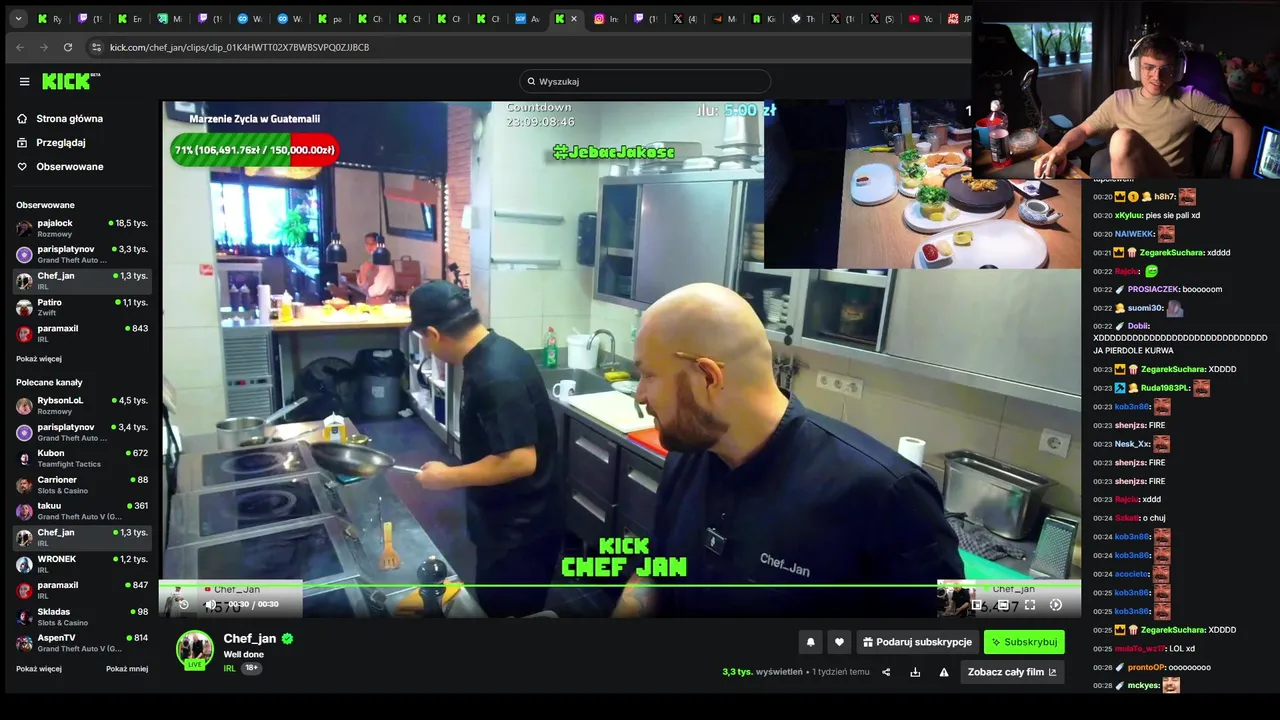Open the Strona główna page
Image resolution: width=1280 pixels, height=720 pixels.
69,118
